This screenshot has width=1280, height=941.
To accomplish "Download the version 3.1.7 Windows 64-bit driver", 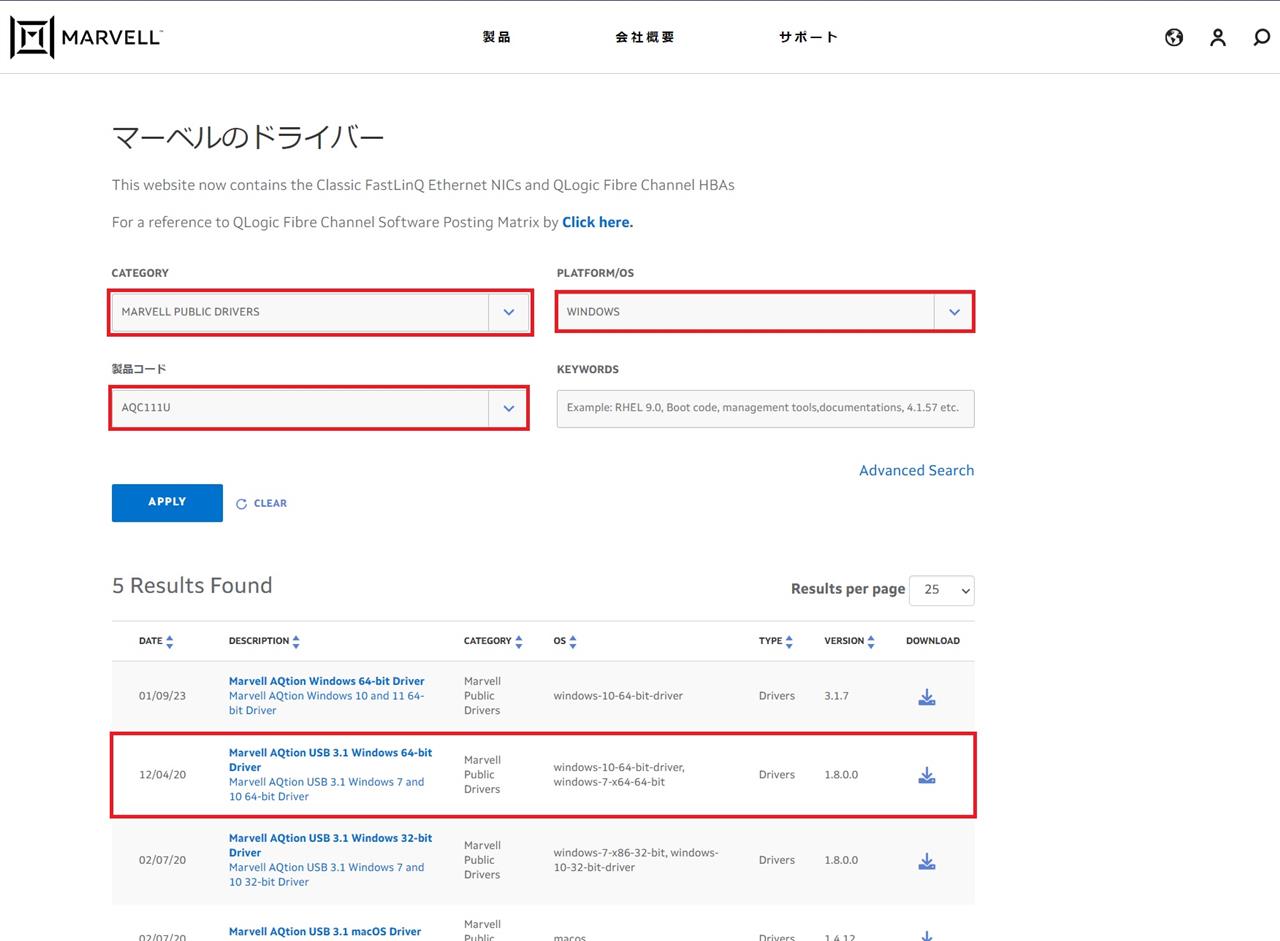I will pyautogui.click(x=927, y=696).
